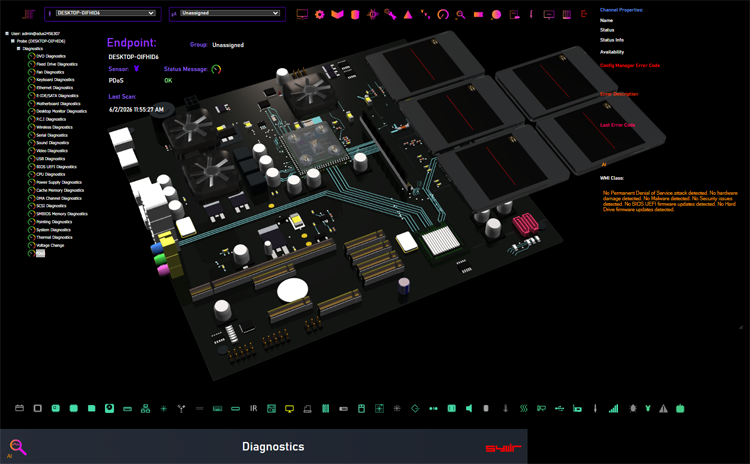Select the wrench tools icon in toolbar
This screenshot has width=750, height=464.
(x=390, y=14)
